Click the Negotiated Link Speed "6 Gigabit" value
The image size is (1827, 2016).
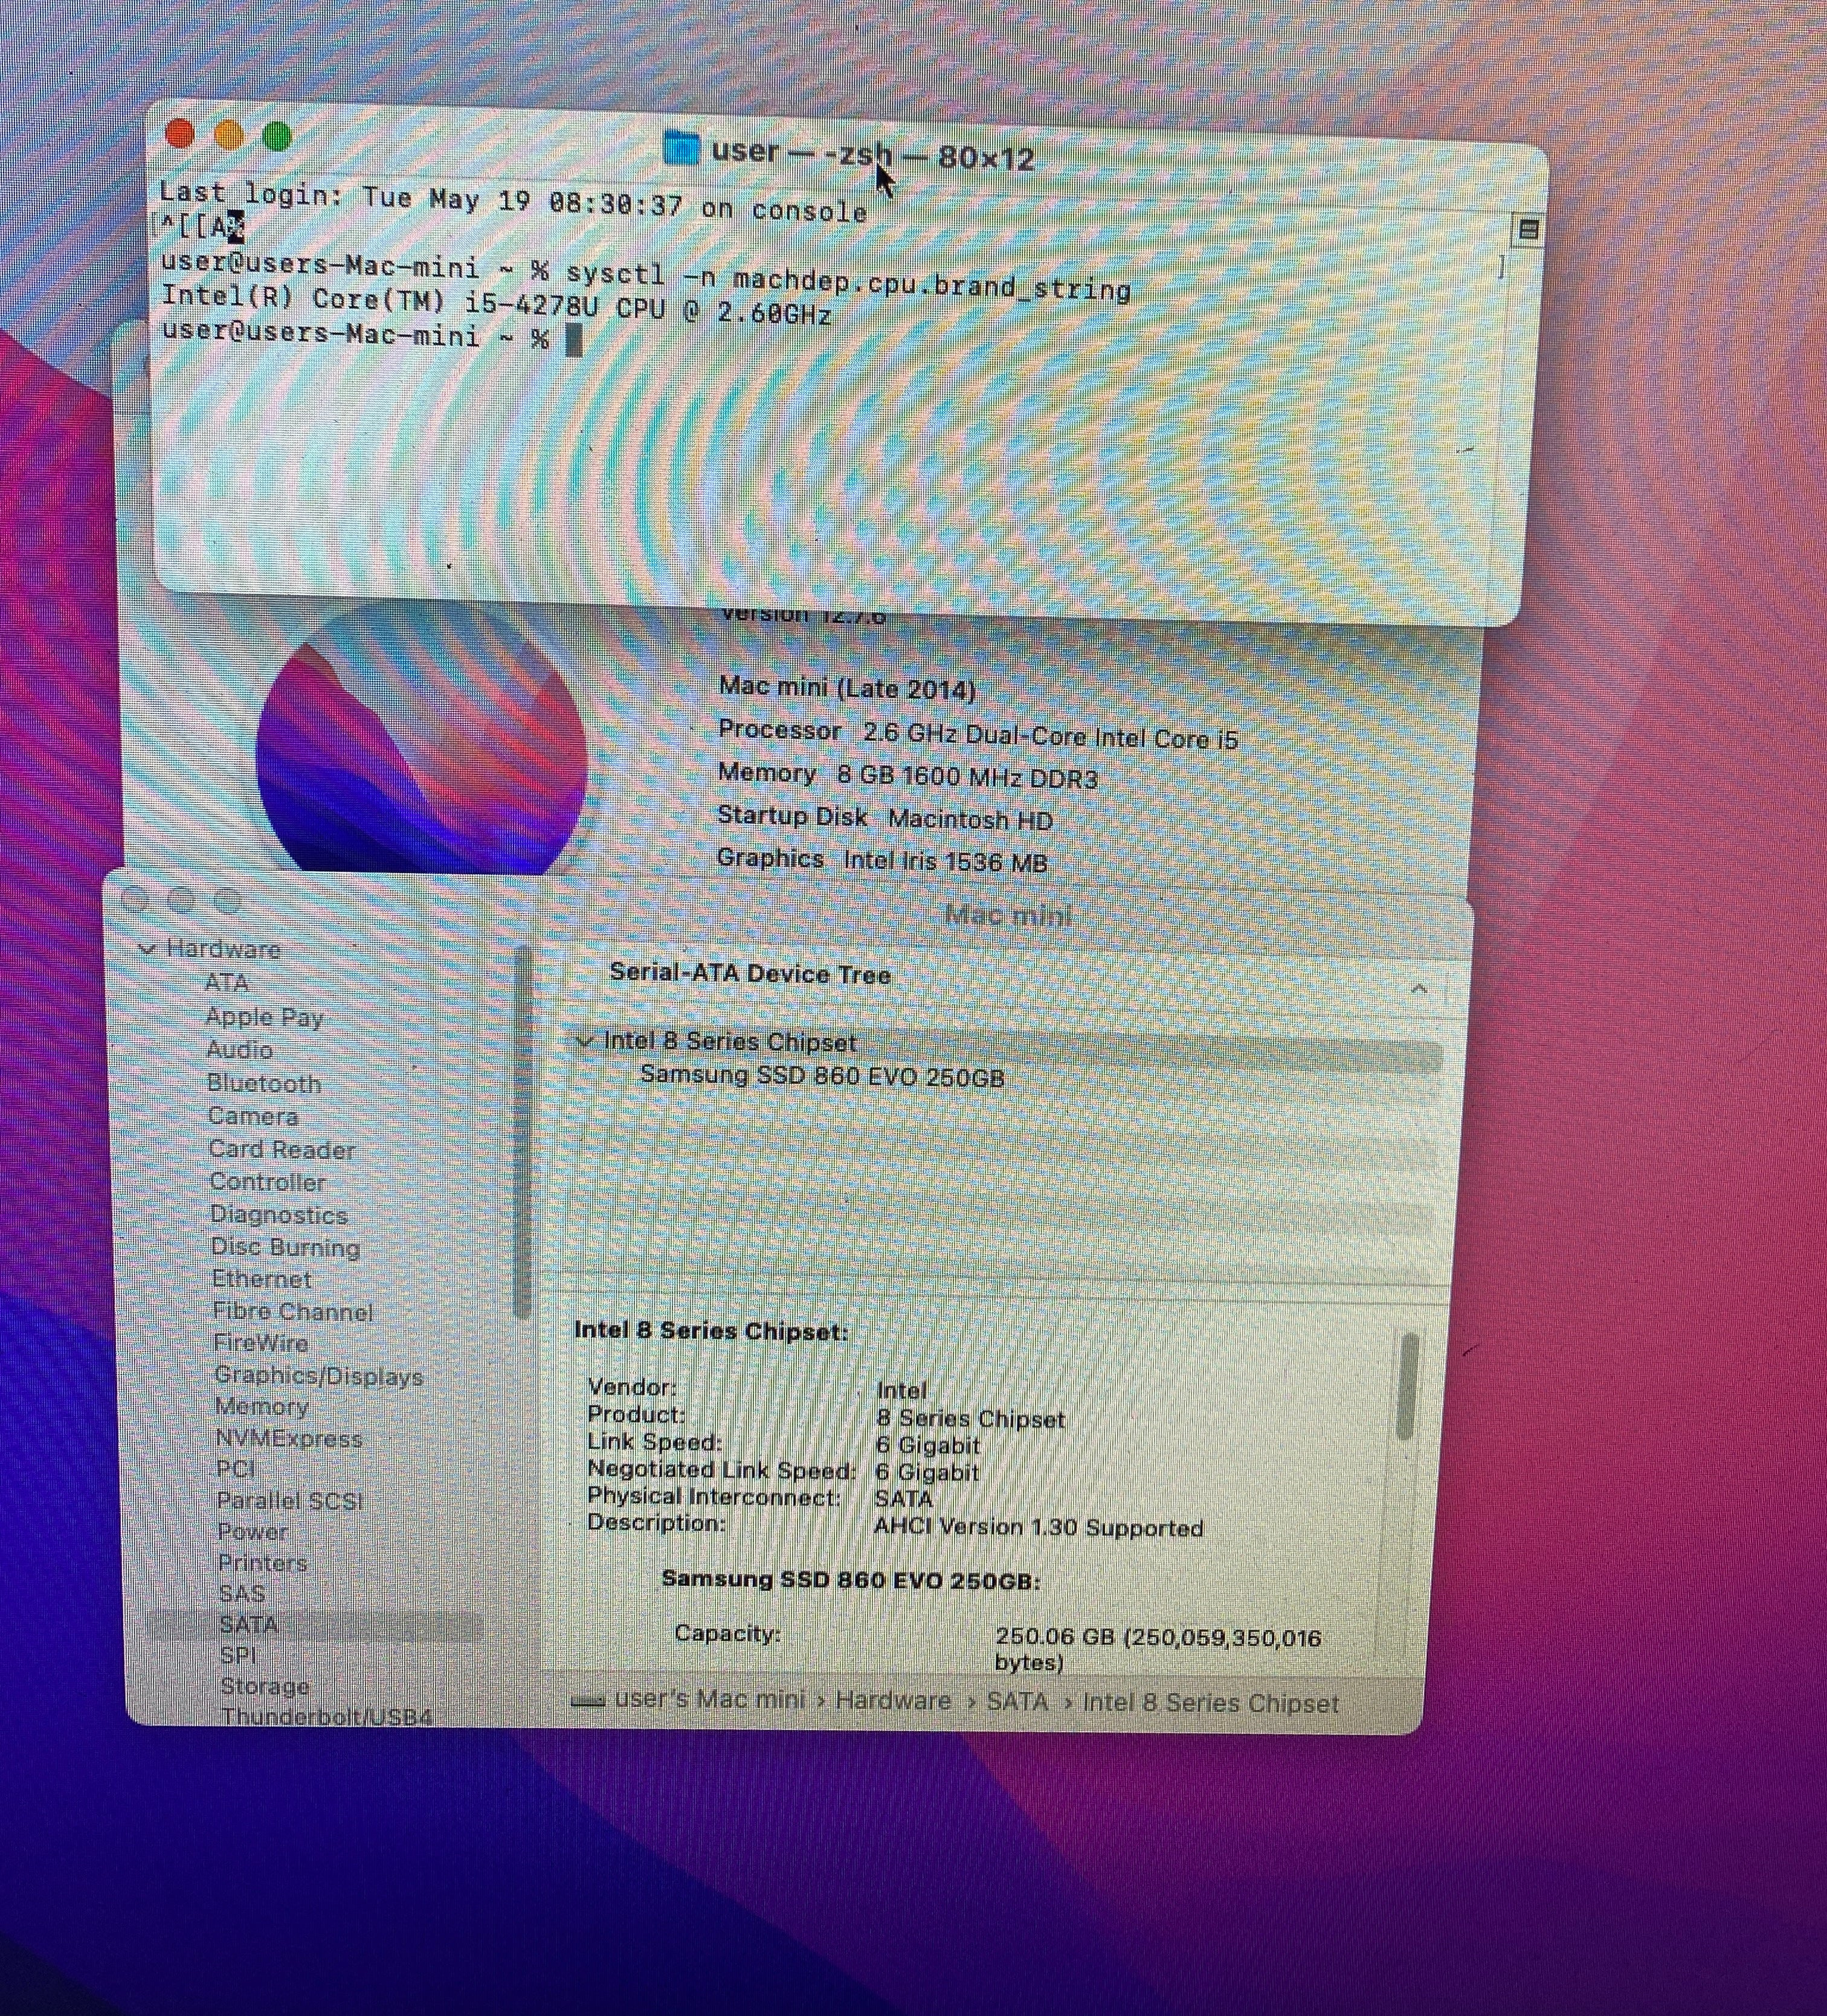coord(927,1472)
